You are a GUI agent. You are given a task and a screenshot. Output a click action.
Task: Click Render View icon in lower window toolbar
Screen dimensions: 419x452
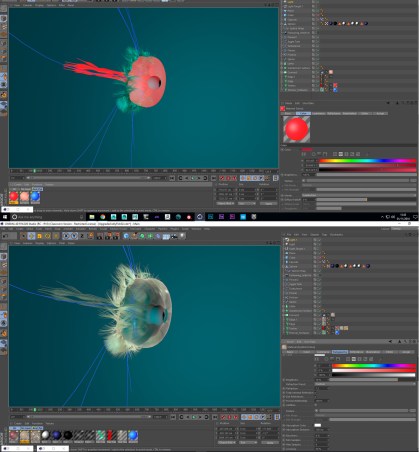[100, 236]
